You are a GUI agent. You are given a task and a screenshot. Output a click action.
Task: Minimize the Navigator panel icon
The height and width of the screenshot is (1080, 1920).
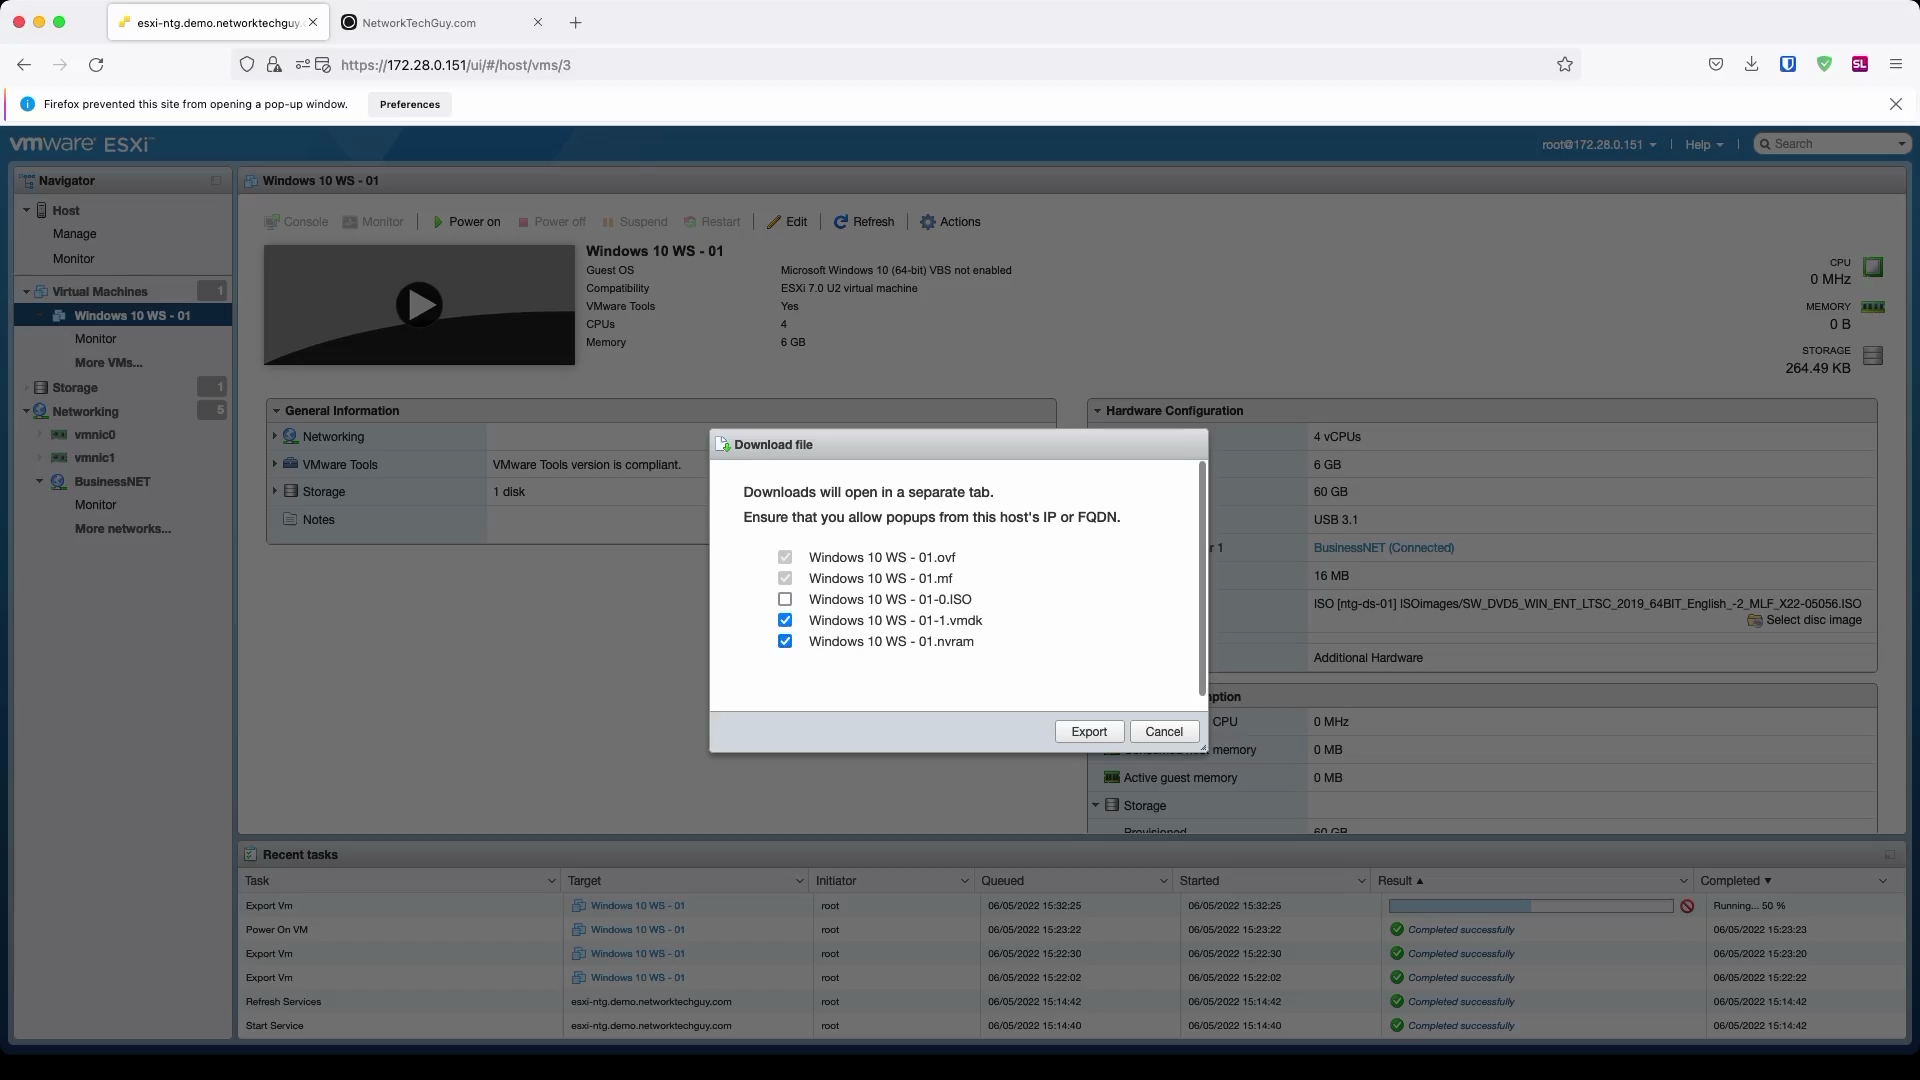pos(216,181)
